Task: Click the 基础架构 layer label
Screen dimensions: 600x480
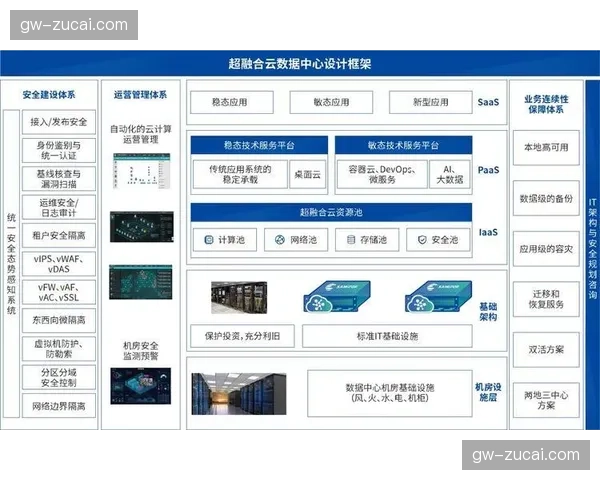Action: click(488, 312)
